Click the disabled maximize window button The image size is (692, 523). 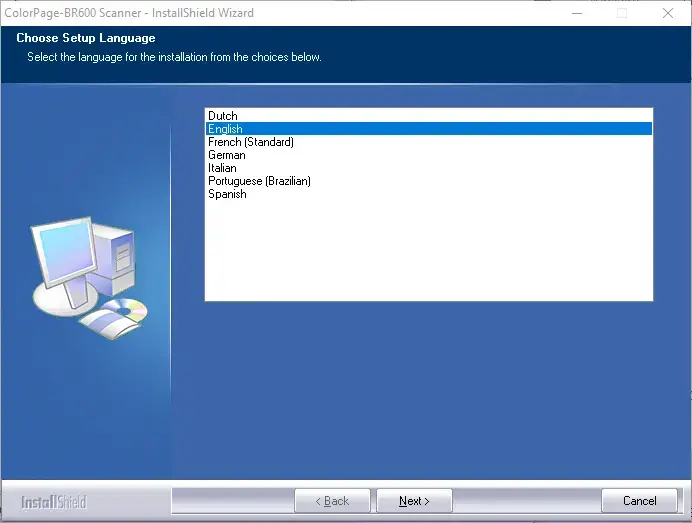(622, 13)
